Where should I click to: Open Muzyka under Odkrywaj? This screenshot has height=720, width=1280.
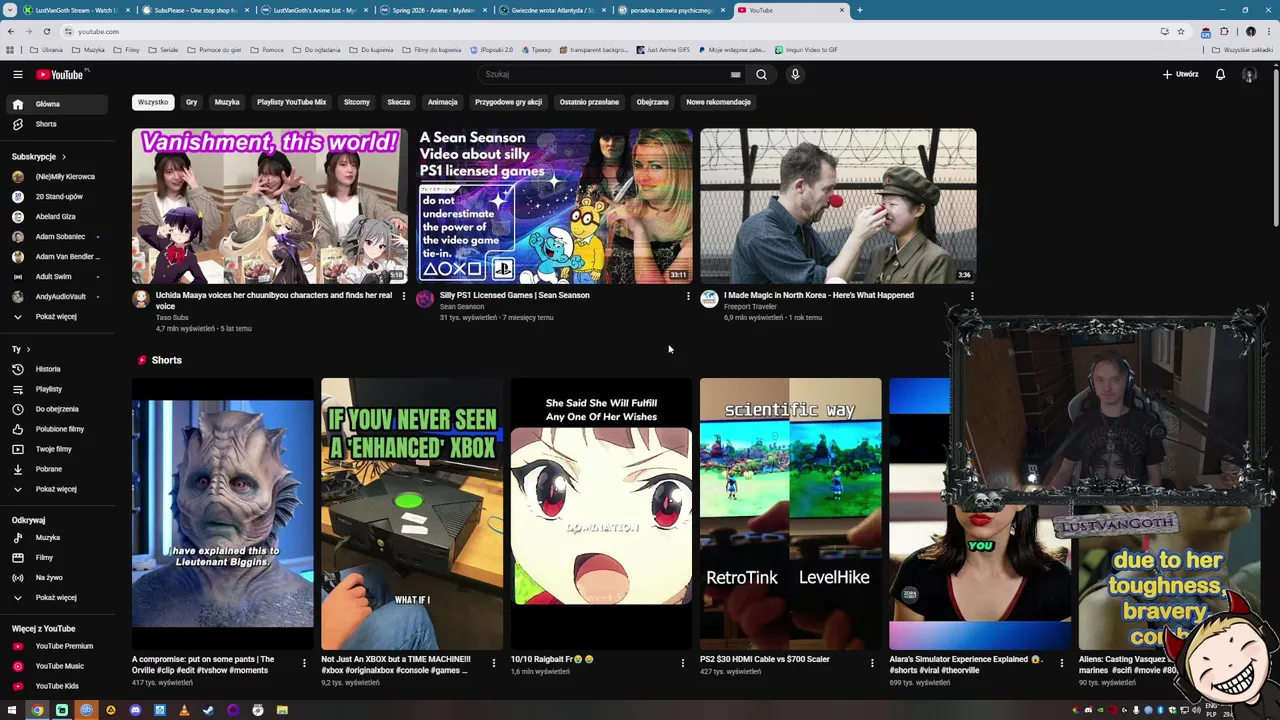(55, 538)
